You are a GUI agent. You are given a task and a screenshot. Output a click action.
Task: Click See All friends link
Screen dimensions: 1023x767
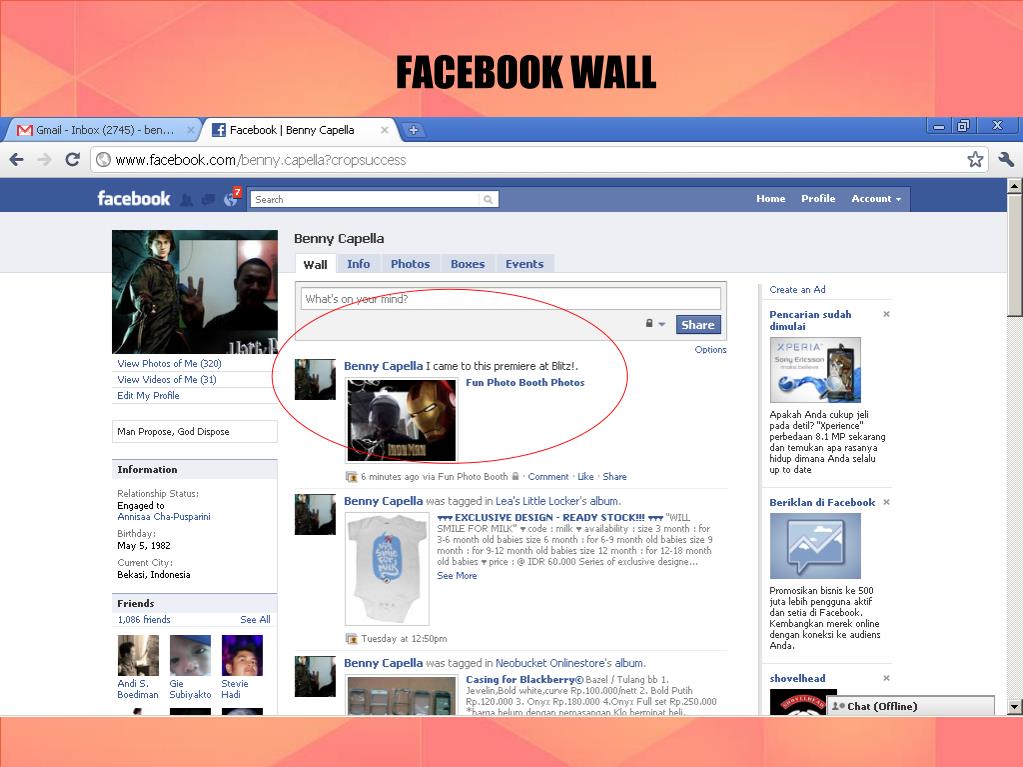click(x=255, y=620)
